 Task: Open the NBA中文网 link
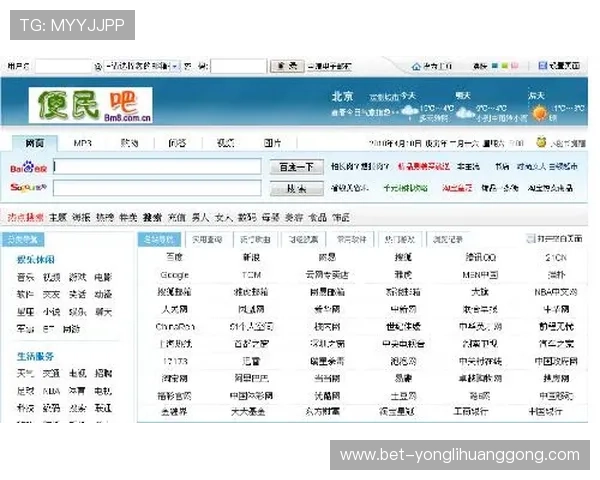[556, 292]
